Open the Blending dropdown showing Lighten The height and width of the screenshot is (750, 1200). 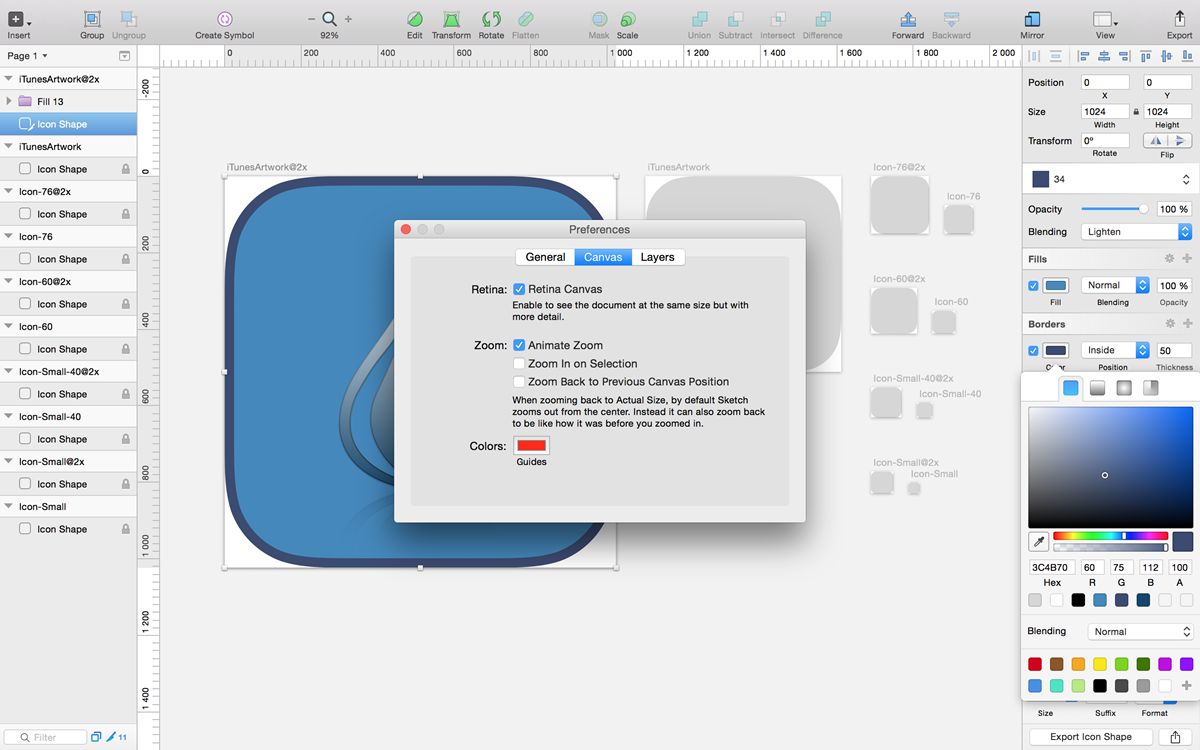(1136, 232)
